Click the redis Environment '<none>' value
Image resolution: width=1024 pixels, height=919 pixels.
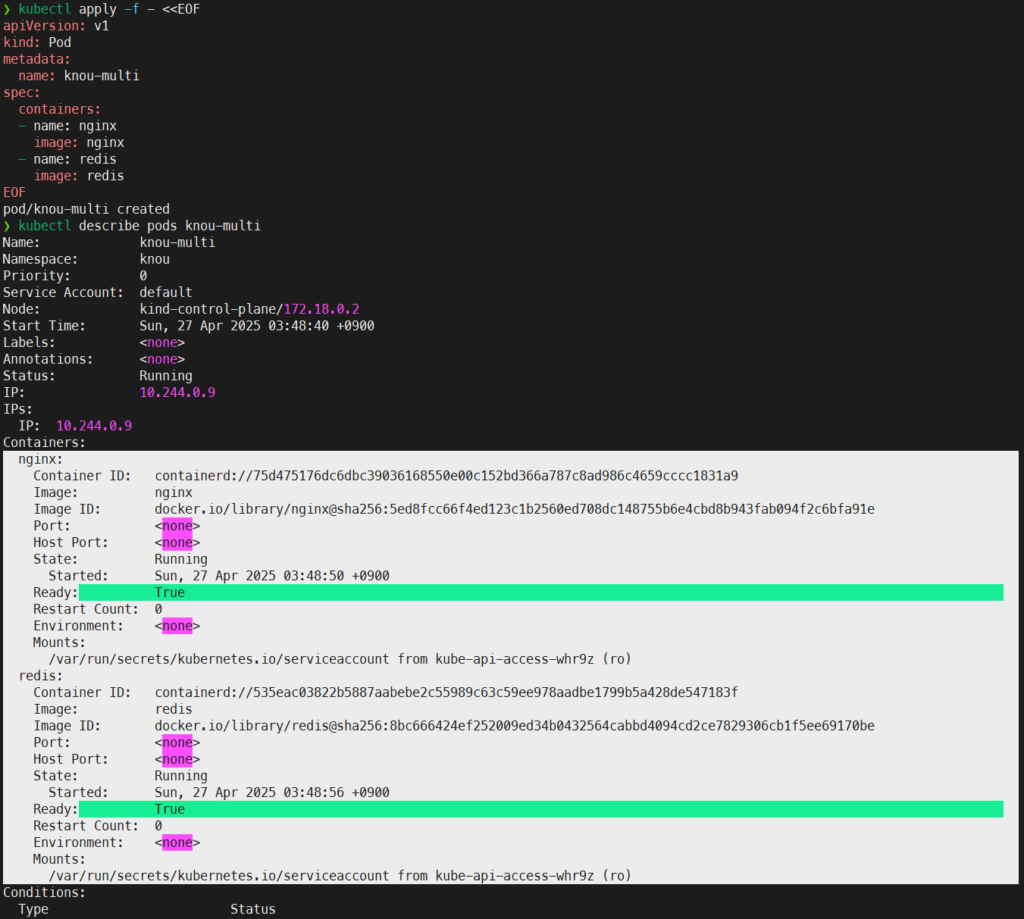[177, 843]
